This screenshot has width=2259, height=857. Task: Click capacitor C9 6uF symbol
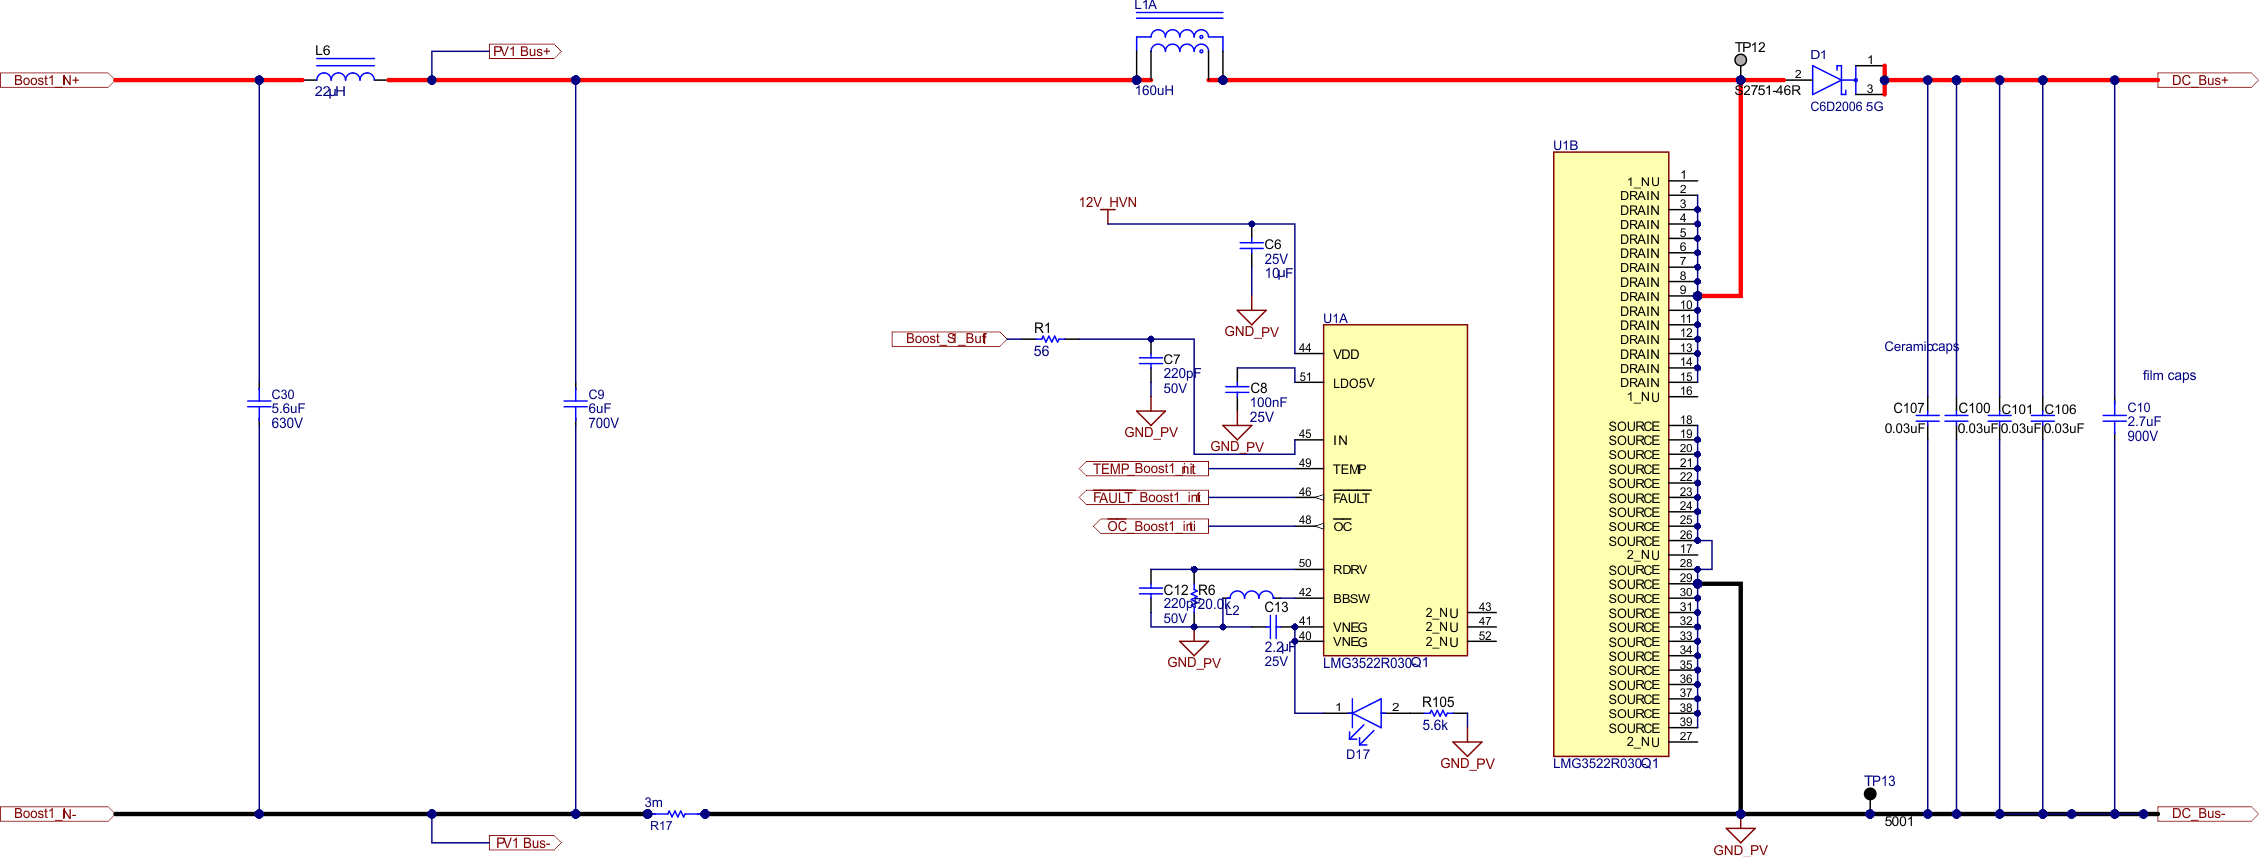click(575, 404)
